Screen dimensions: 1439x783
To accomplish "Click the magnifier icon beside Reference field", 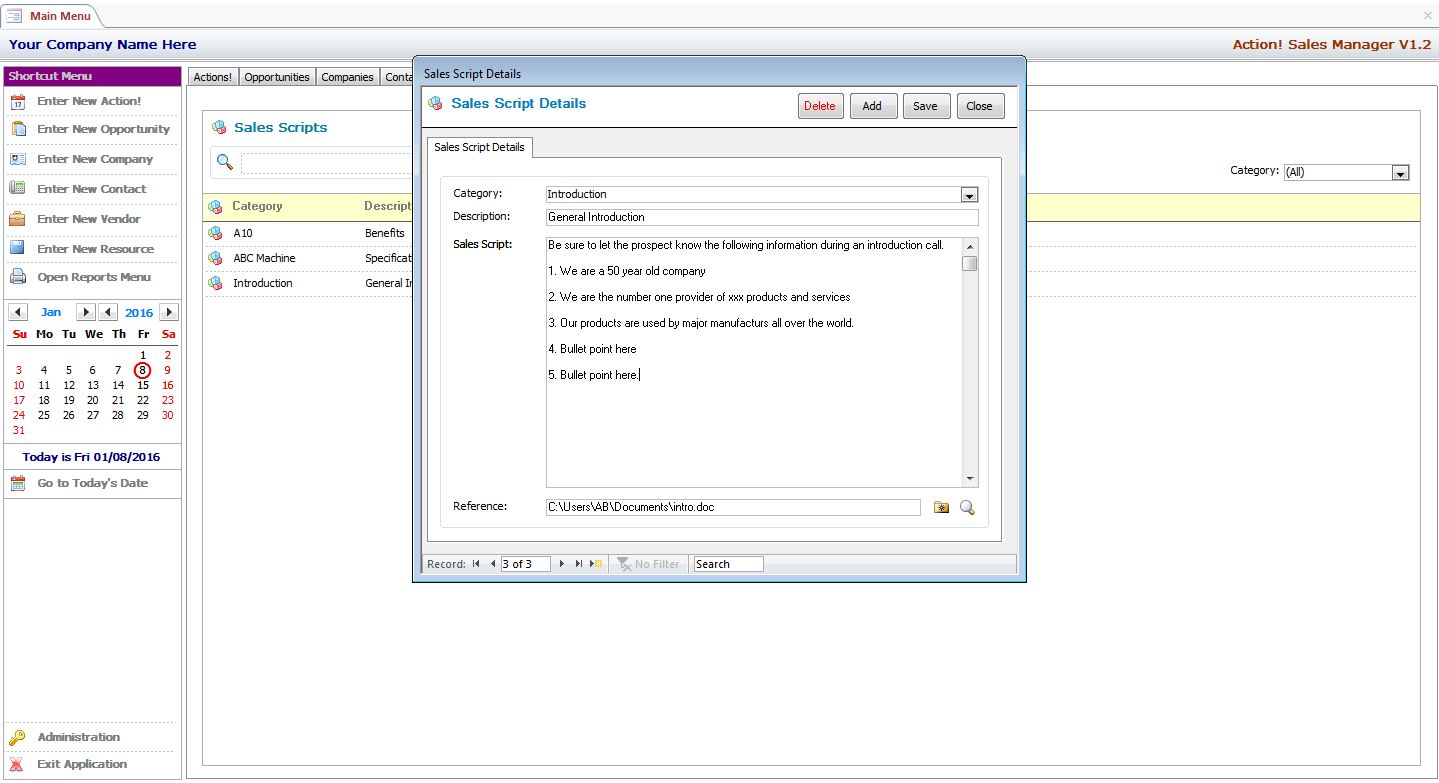I will pos(967,508).
